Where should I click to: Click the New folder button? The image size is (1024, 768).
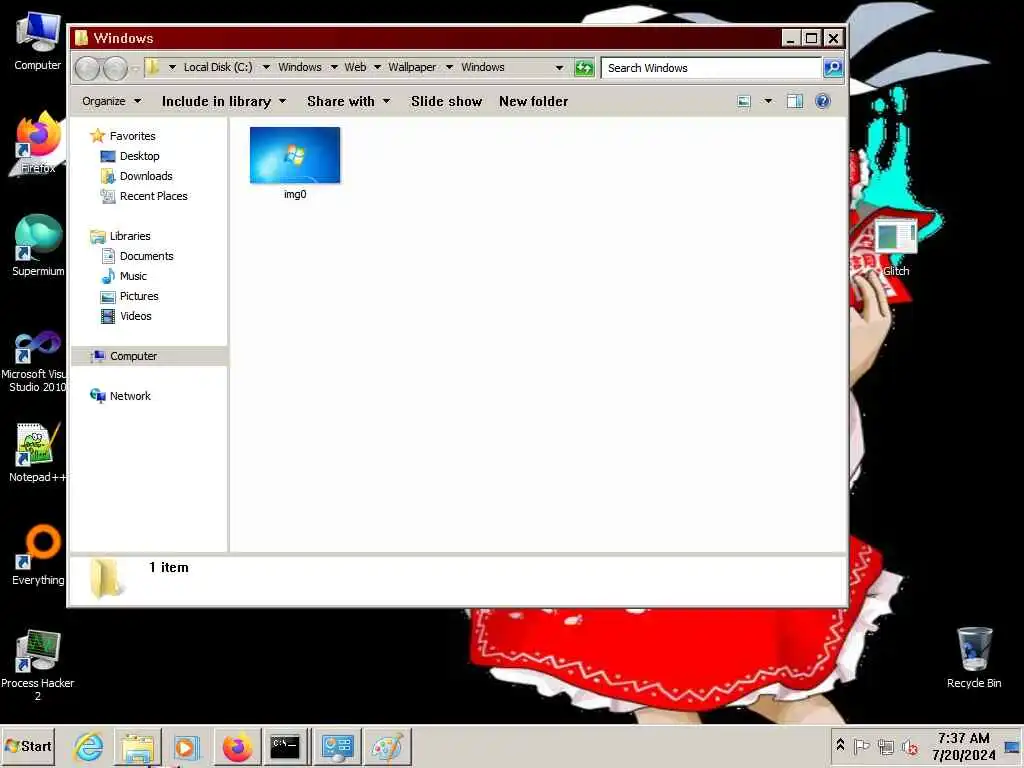pyautogui.click(x=534, y=101)
